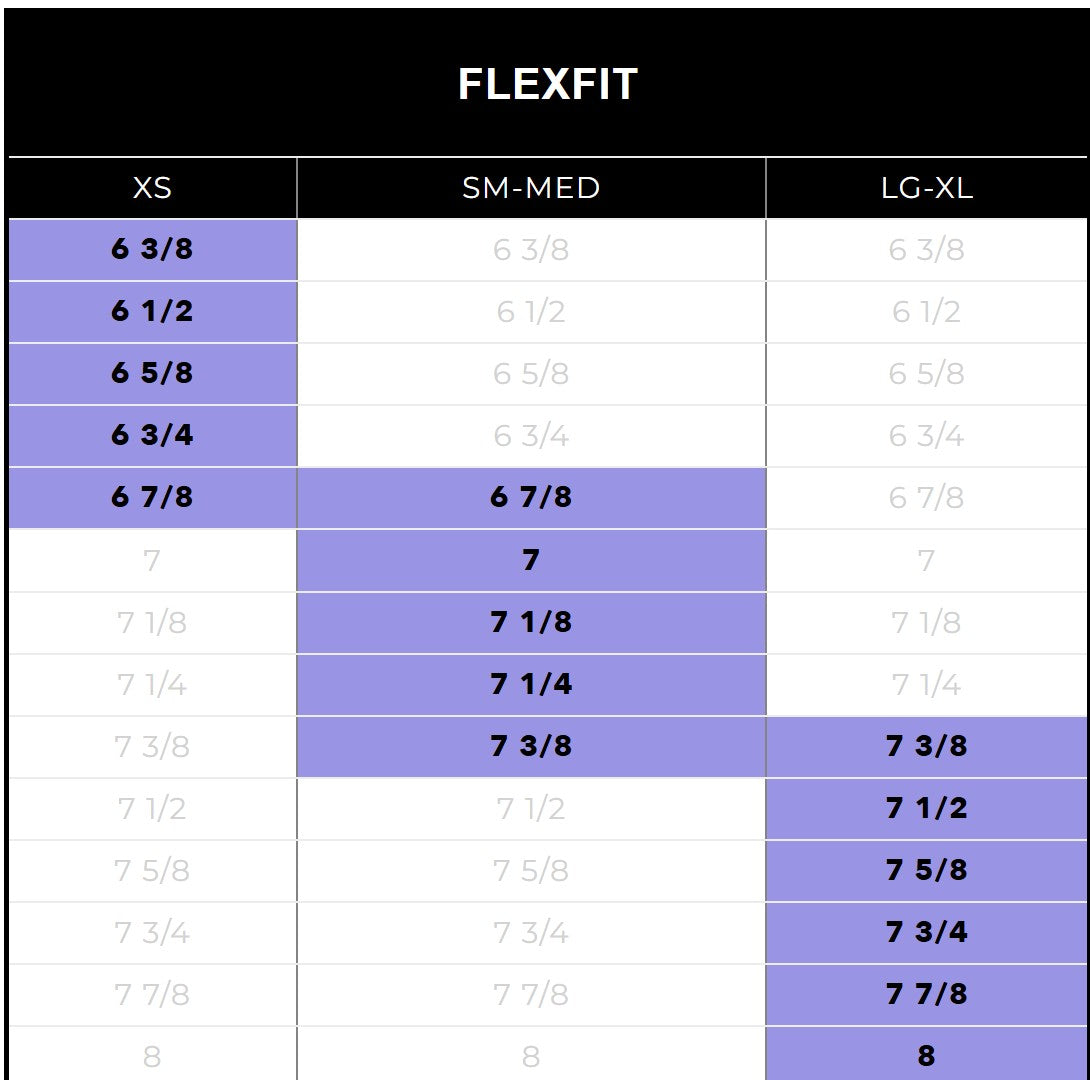Click highlighted 6 5/8 in XS column
Image resolution: width=1090 pixels, height=1080 pixels.
pyautogui.click(x=152, y=374)
